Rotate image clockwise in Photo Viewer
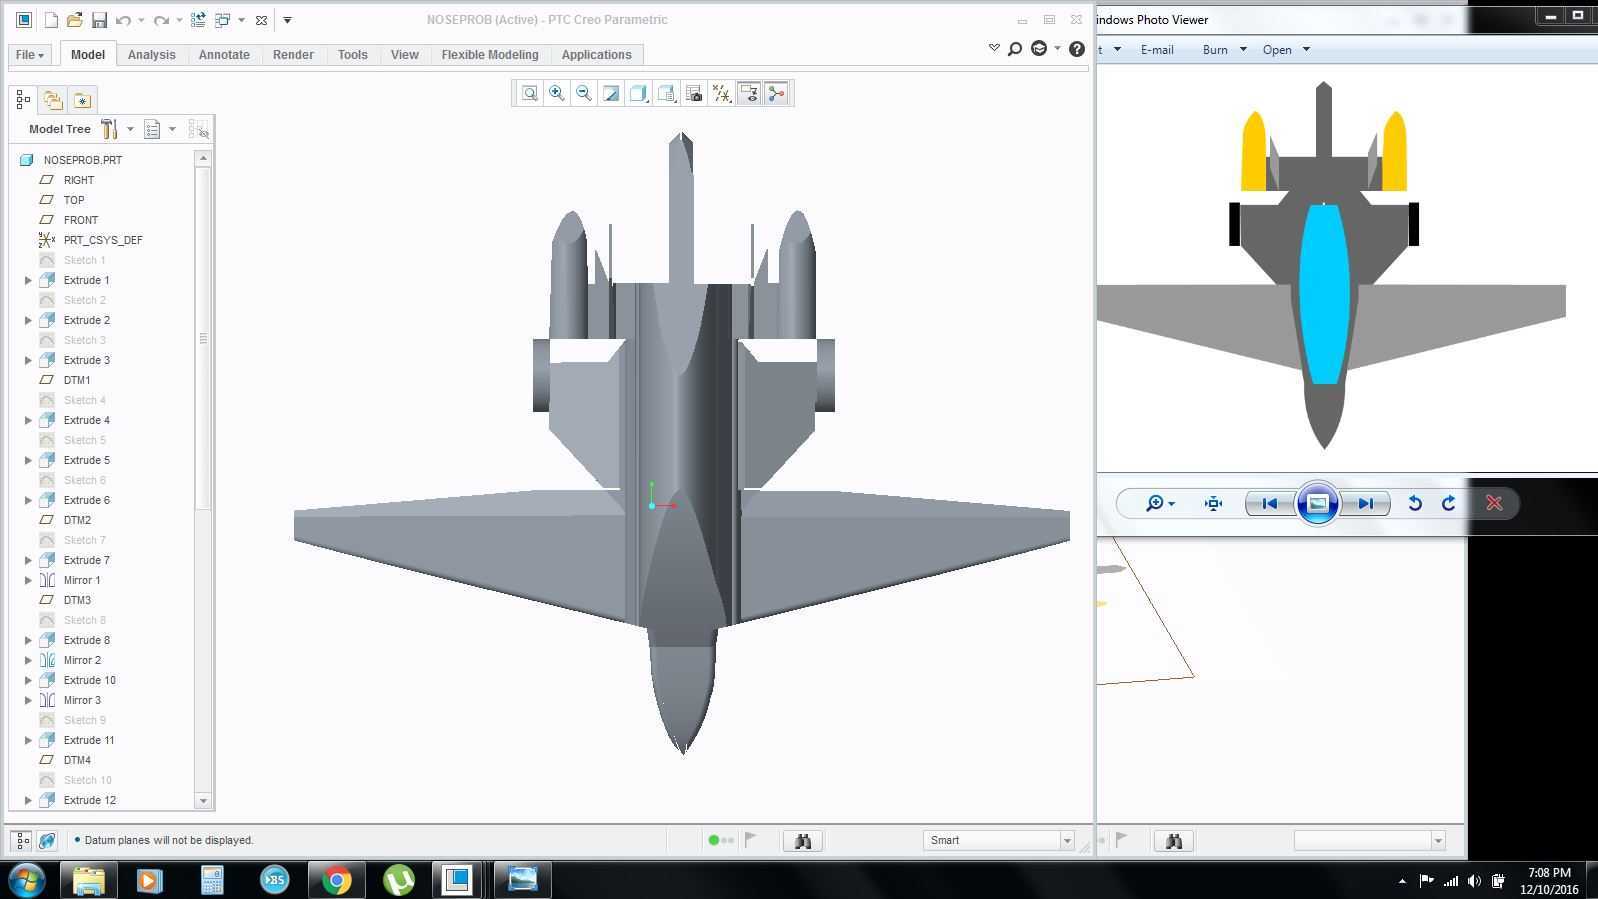The width and height of the screenshot is (1598, 899). [1449, 503]
